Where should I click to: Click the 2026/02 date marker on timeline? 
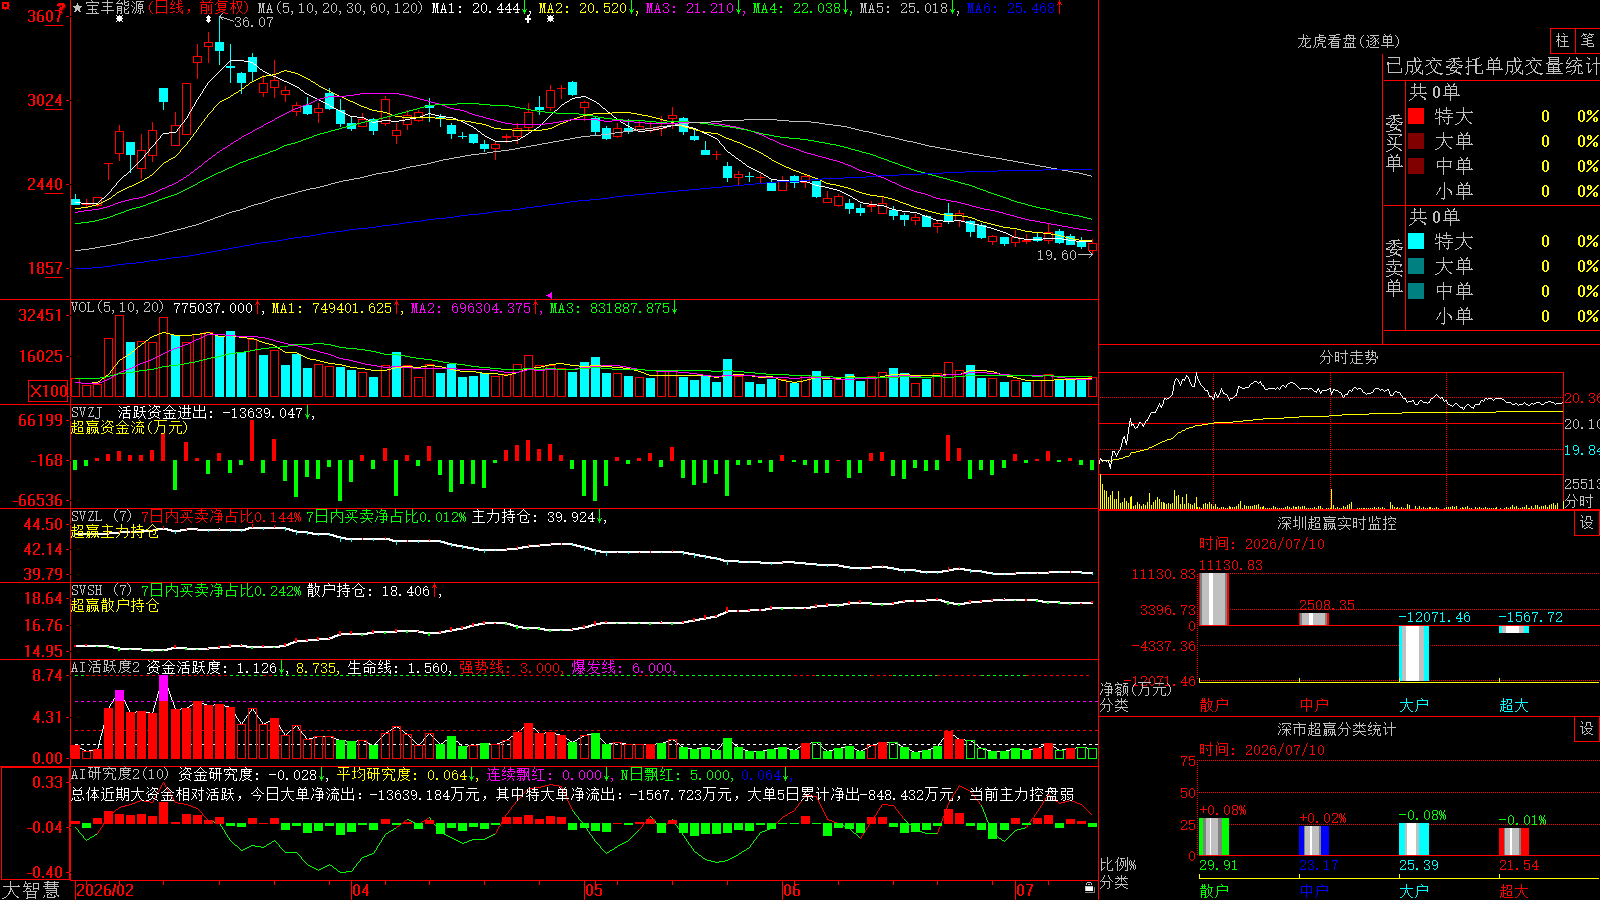(x=105, y=890)
